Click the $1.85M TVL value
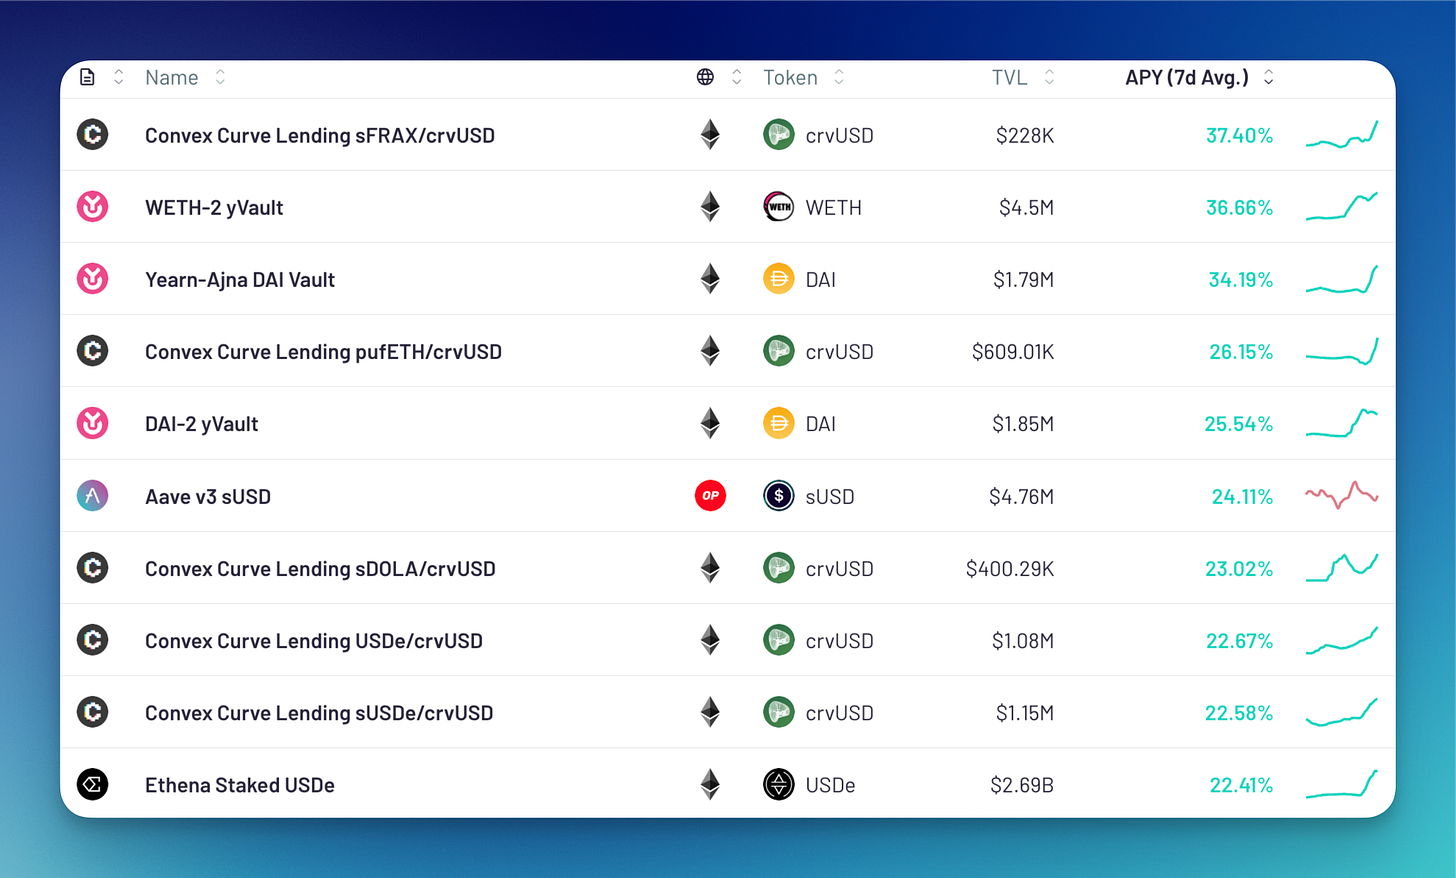Viewport: 1456px width, 878px height. click(1023, 424)
